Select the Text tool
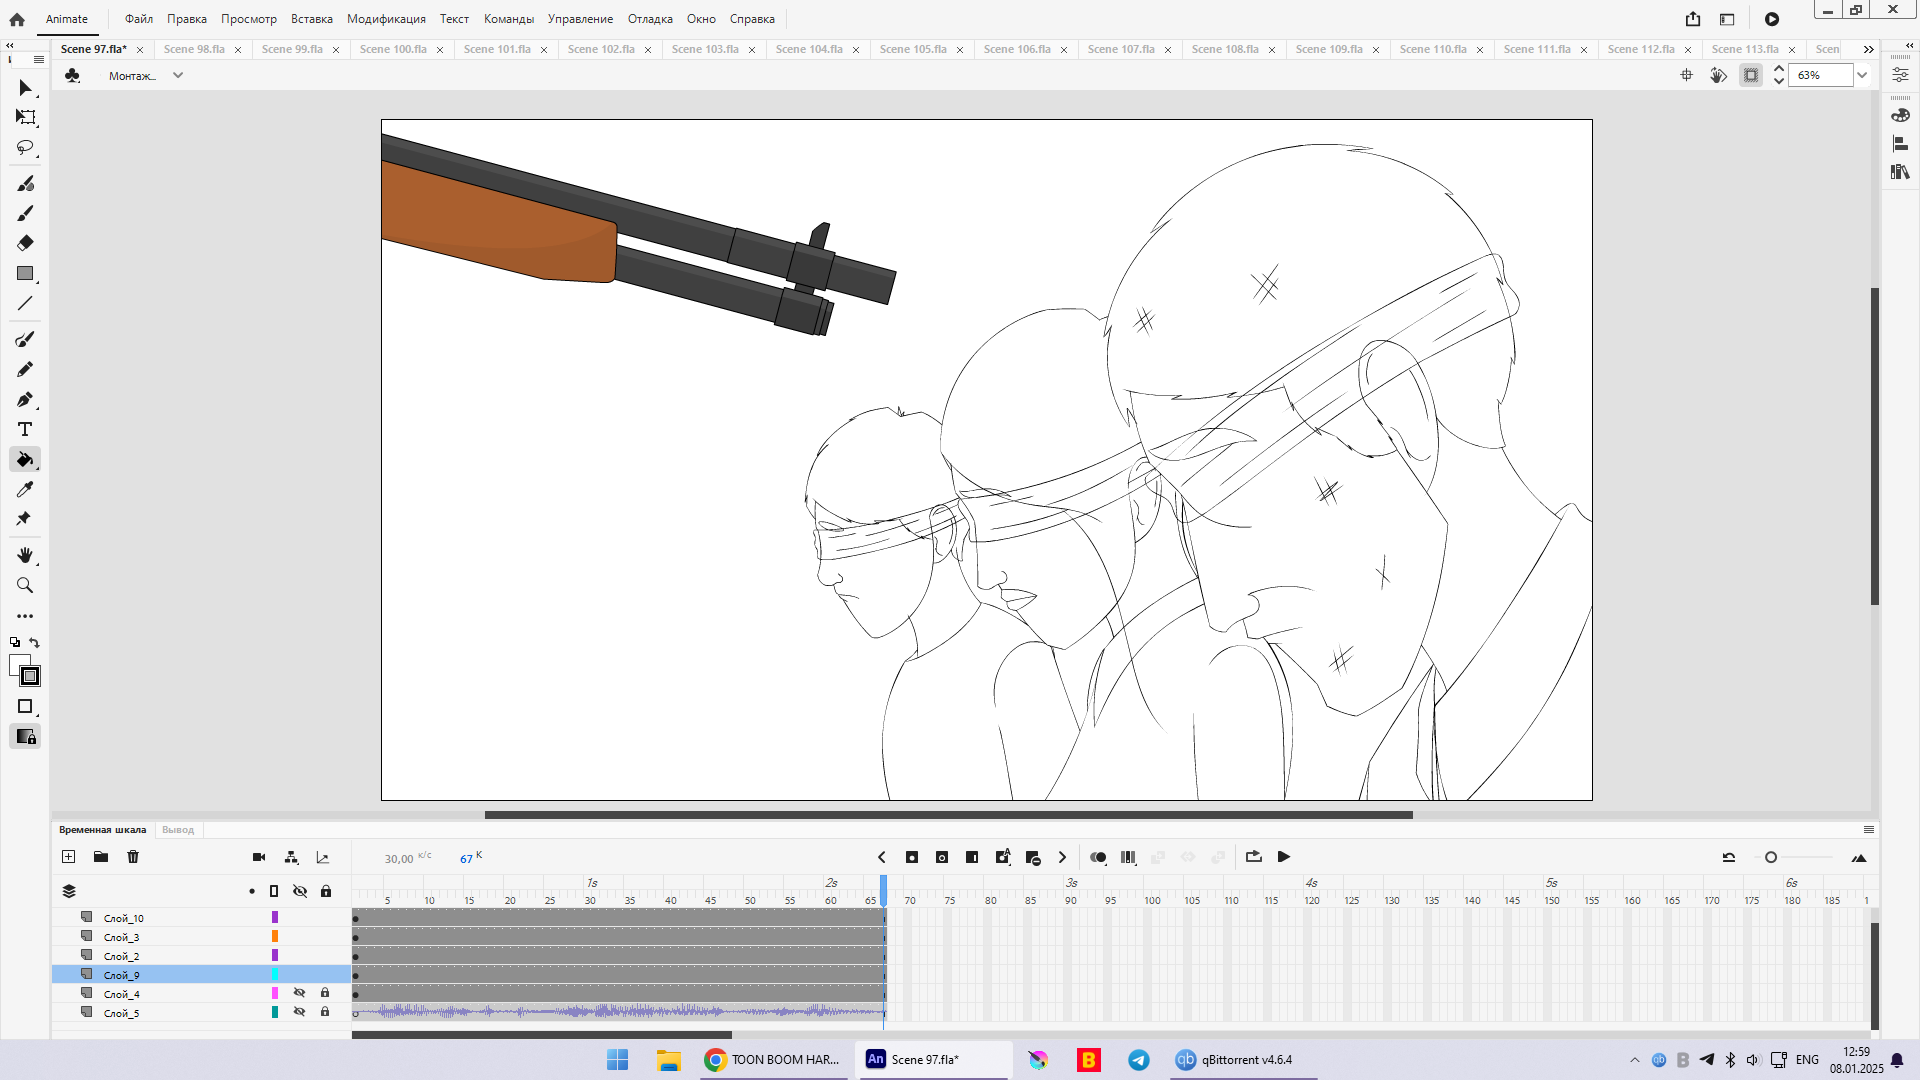1920x1080 pixels. pyautogui.click(x=26, y=429)
